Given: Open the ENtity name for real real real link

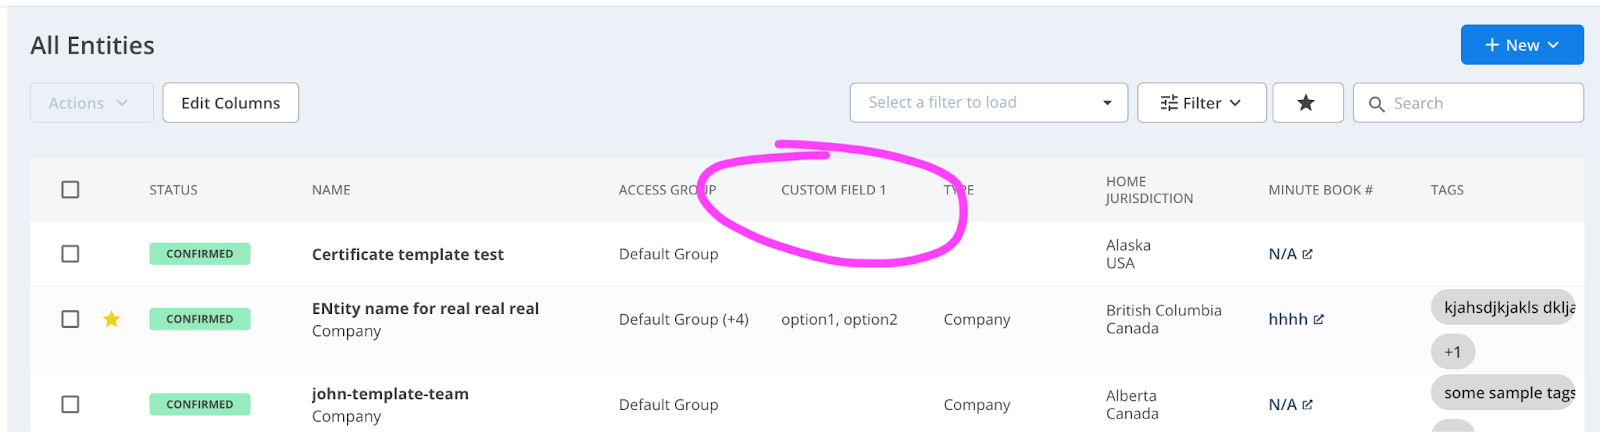Looking at the screenshot, I should point(425,309).
